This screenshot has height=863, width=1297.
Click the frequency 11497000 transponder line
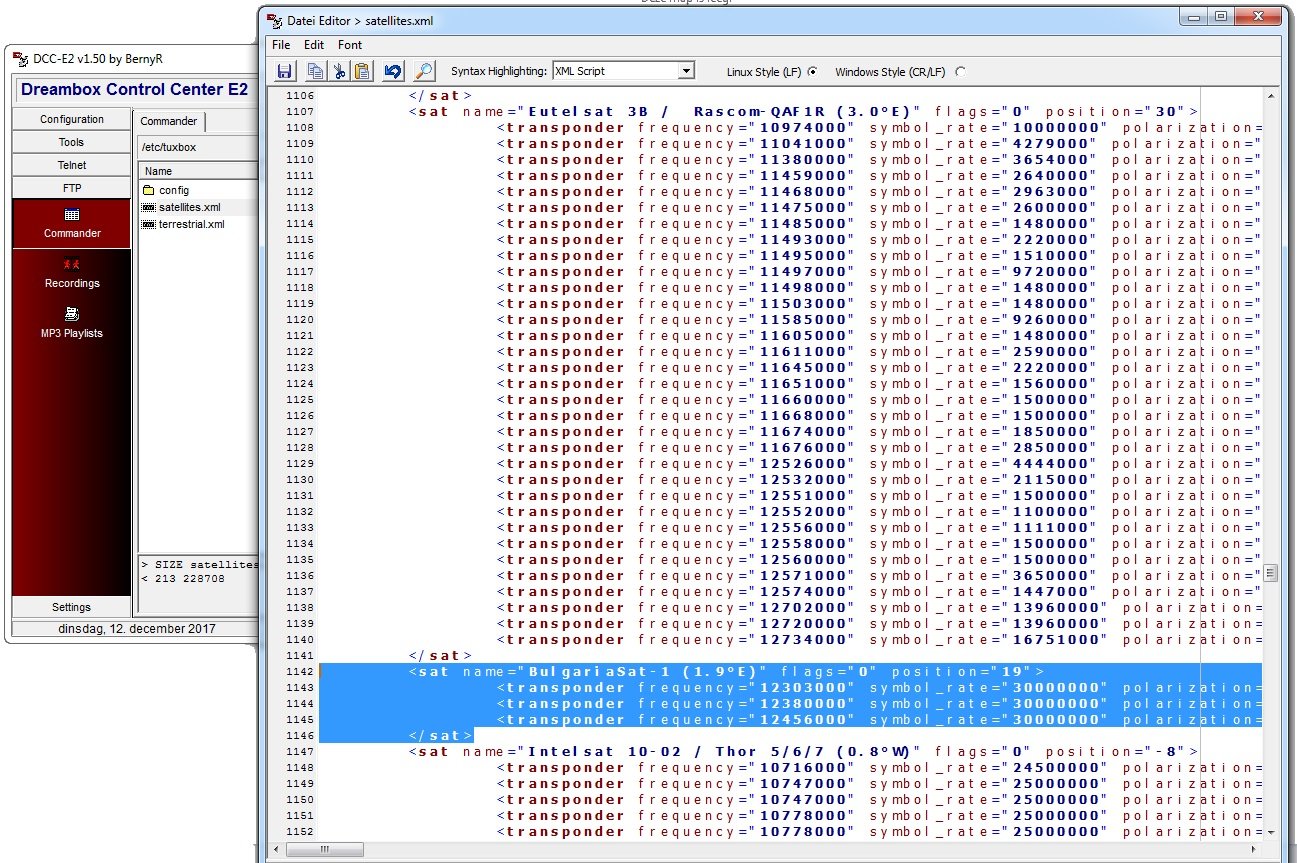[878, 271]
